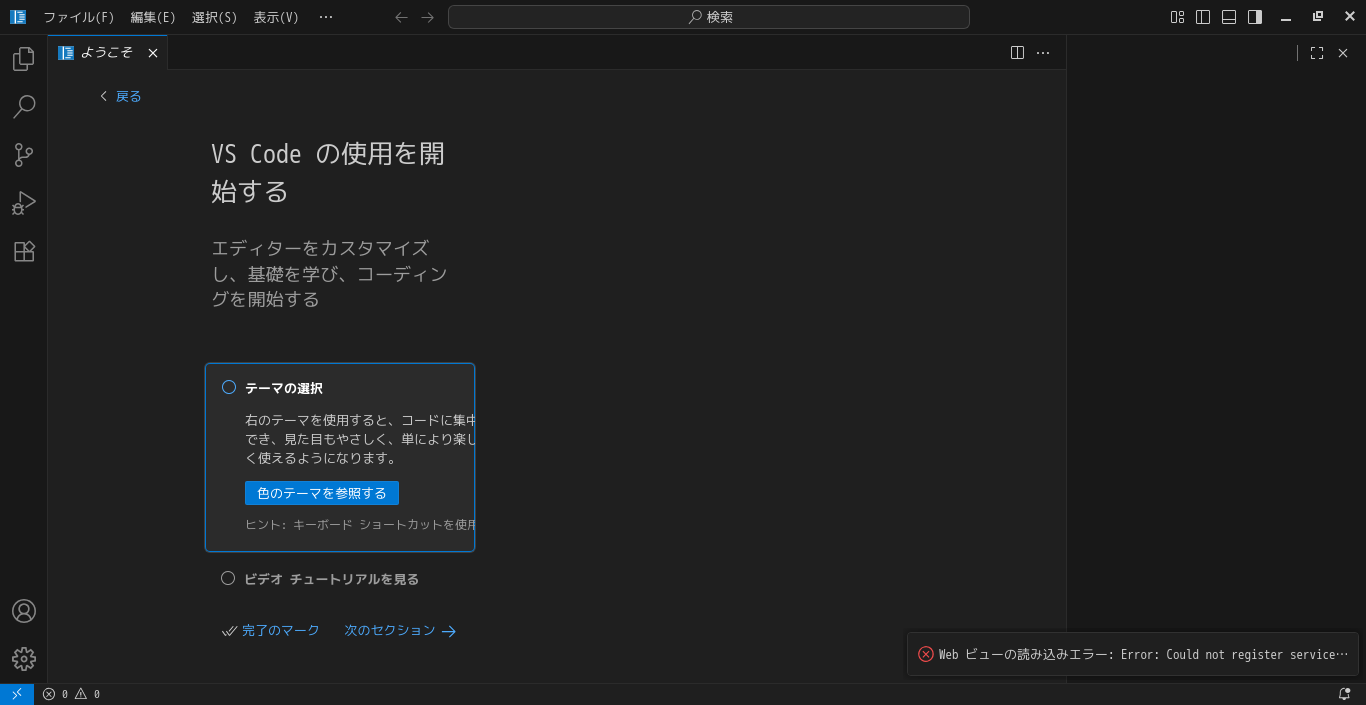Click the command center search box
The height and width of the screenshot is (705, 1366).
point(709,17)
